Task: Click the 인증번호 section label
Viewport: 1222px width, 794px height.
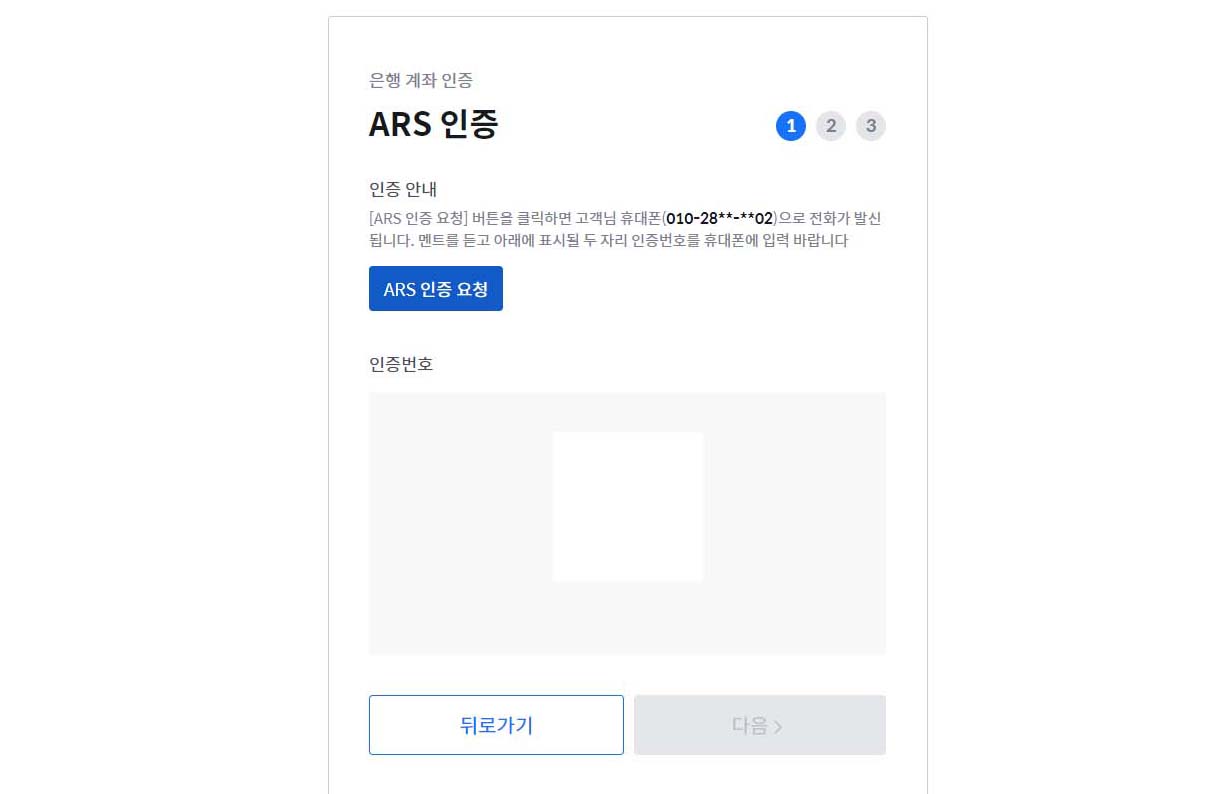Action: [x=401, y=364]
